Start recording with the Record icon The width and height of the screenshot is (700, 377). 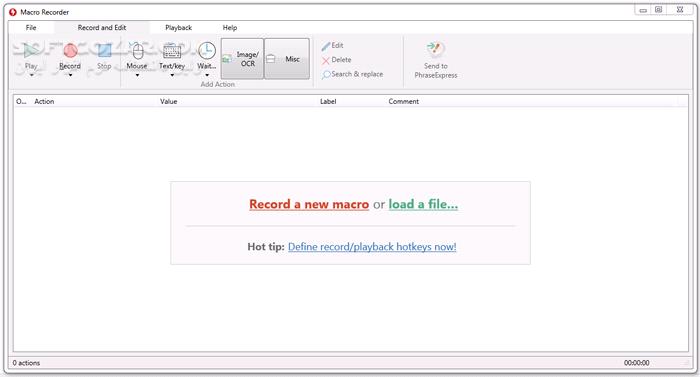tap(70, 51)
